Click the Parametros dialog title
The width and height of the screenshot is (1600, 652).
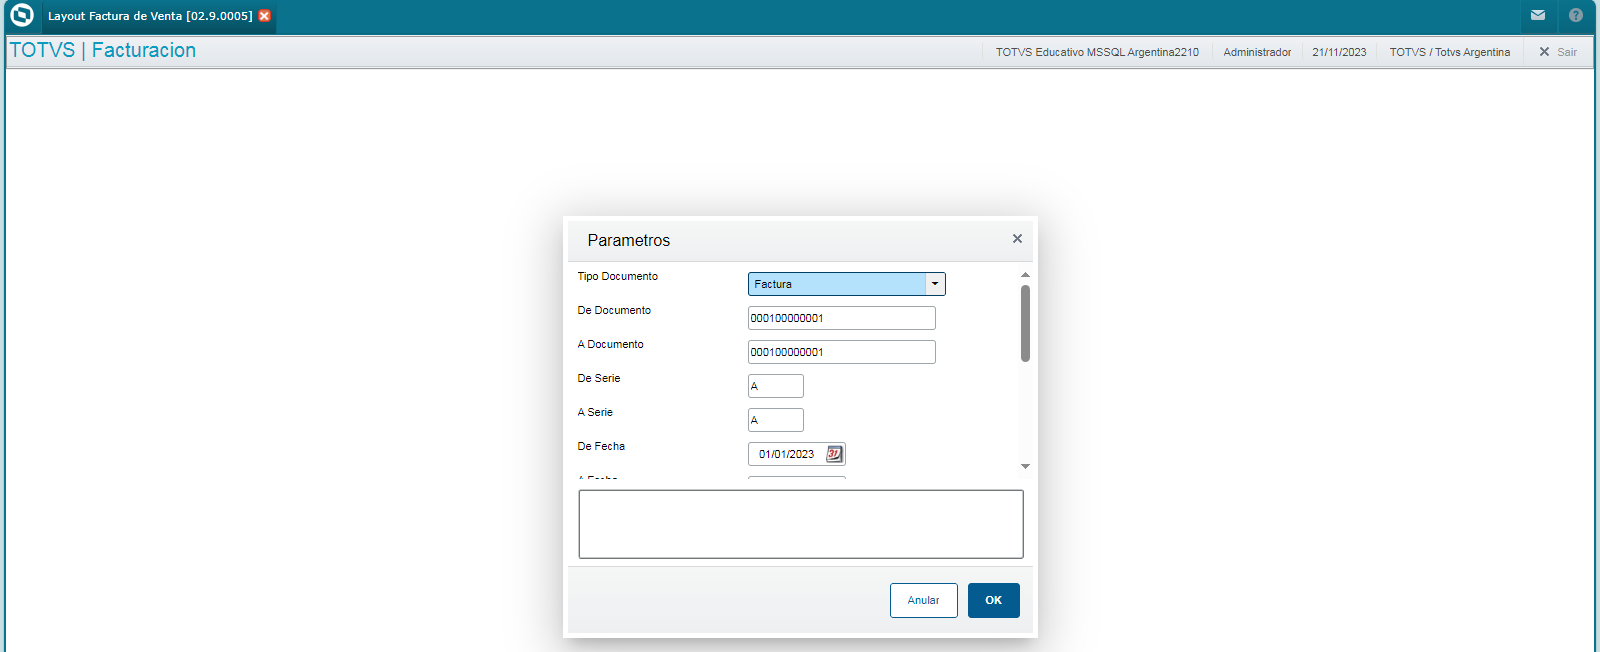pyautogui.click(x=629, y=240)
